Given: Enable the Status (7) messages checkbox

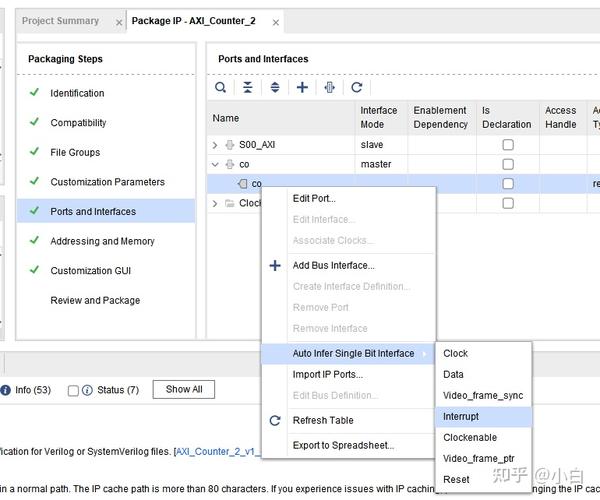Looking at the screenshot, I should tap(73, 390).
